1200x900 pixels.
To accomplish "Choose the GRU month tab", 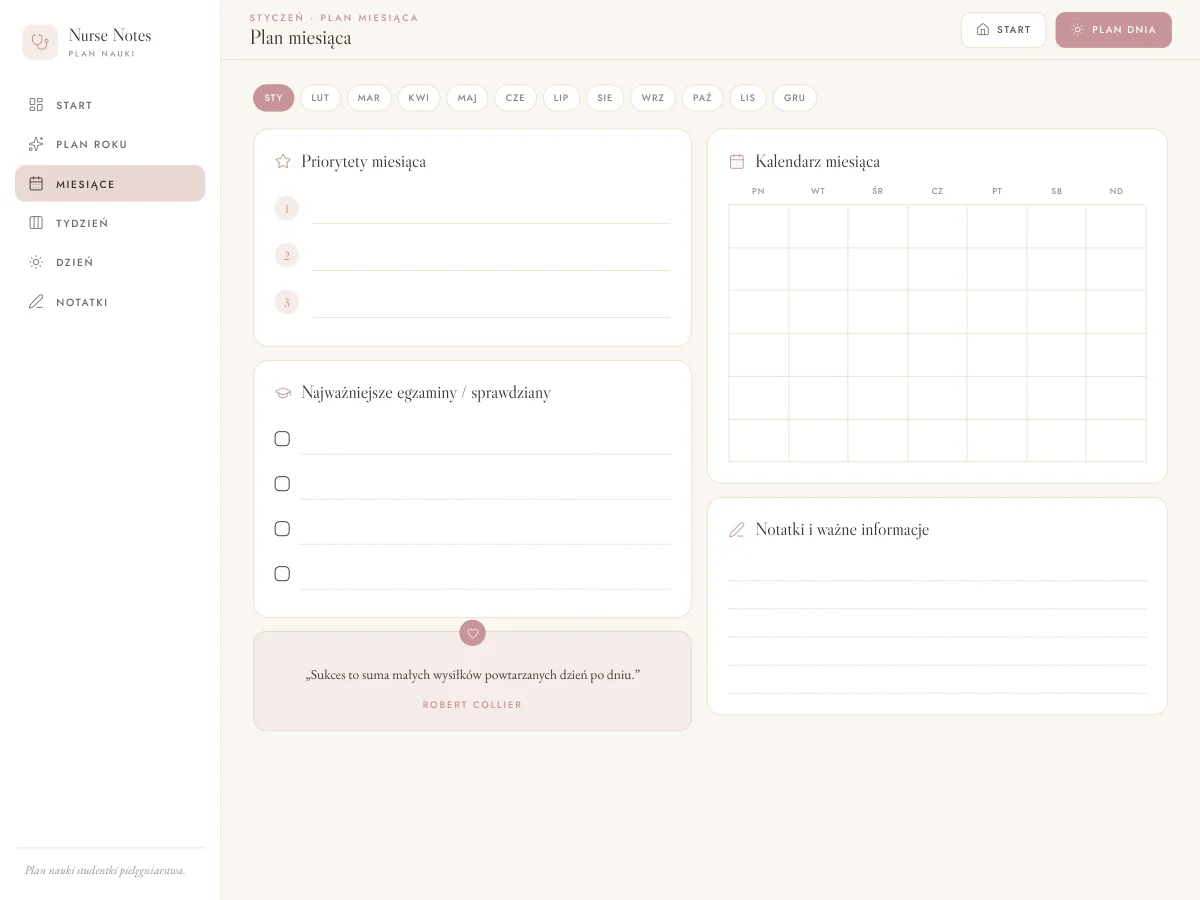I will pos(795,98).
